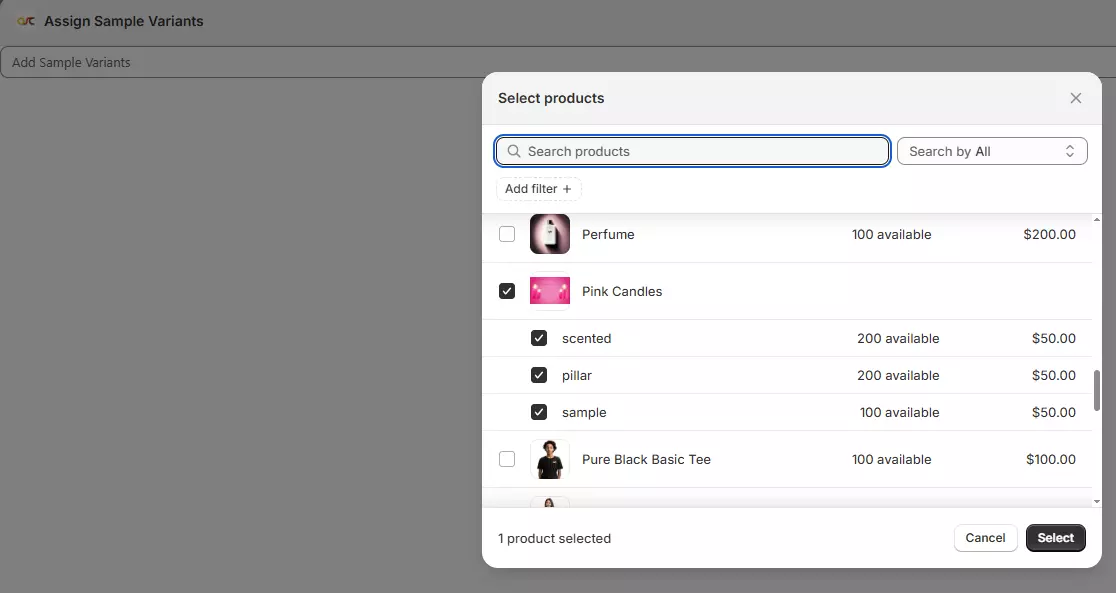The height and width of the screenshot is (593, 1116).
Task: Select the Pure Black Basic Tee checkbox
Action: [x=507, y=459]
